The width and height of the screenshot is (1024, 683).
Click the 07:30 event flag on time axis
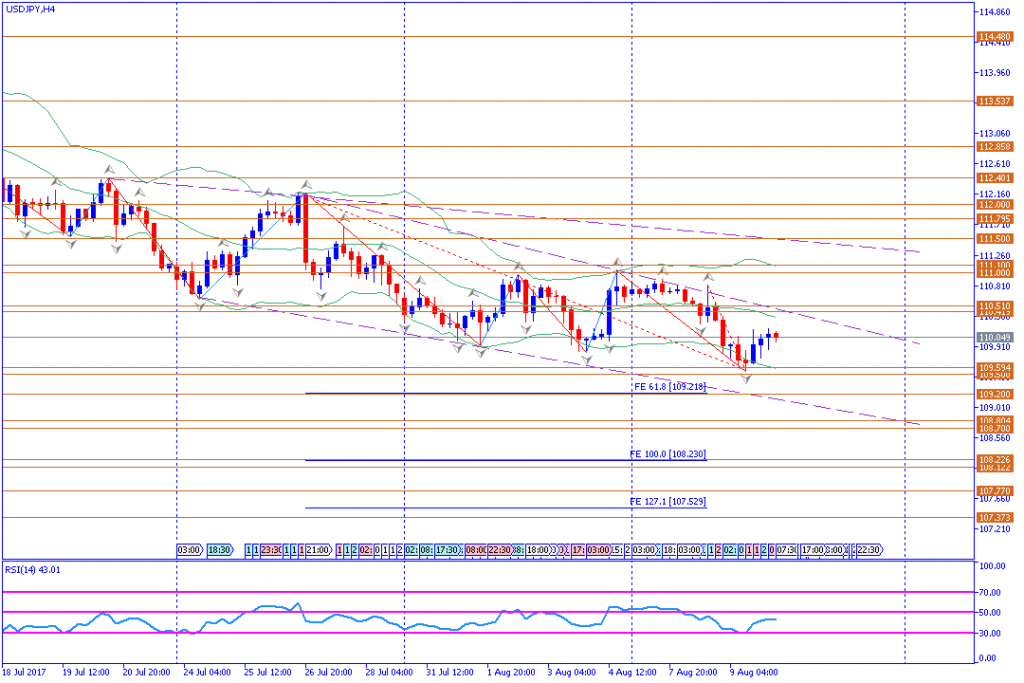(x=786, y=550)
